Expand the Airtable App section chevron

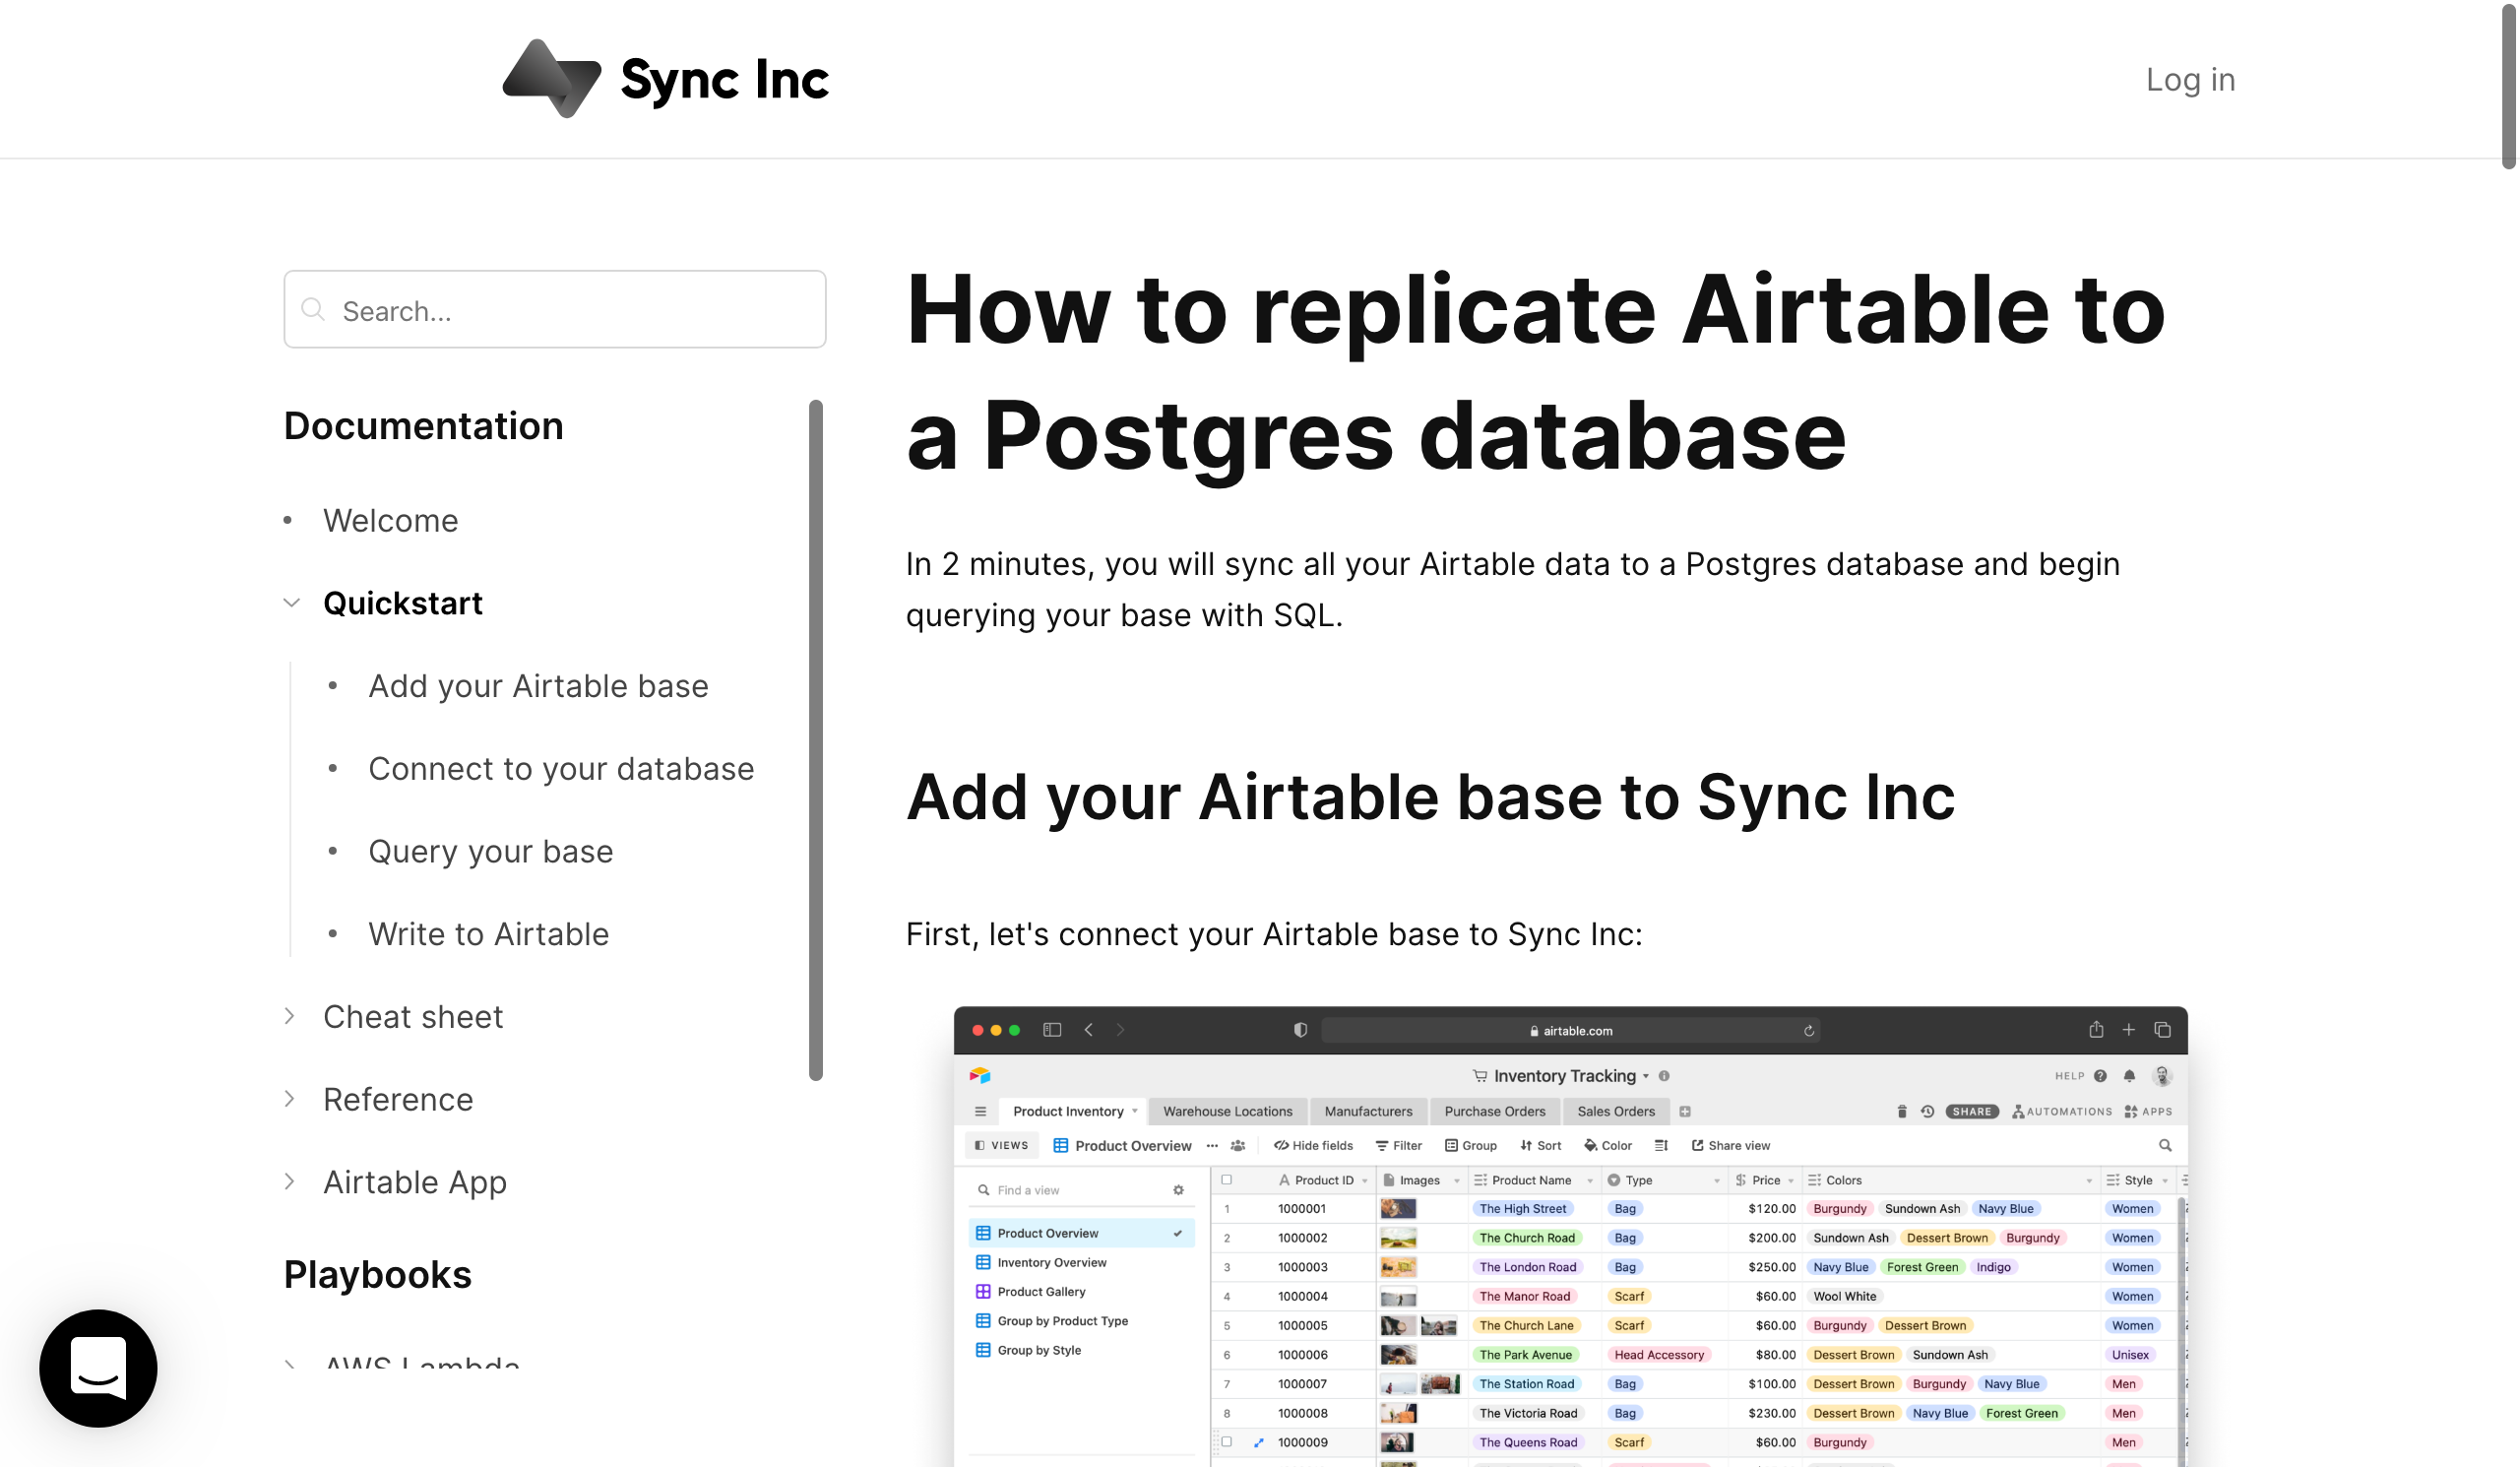[x=290, y=1181]
